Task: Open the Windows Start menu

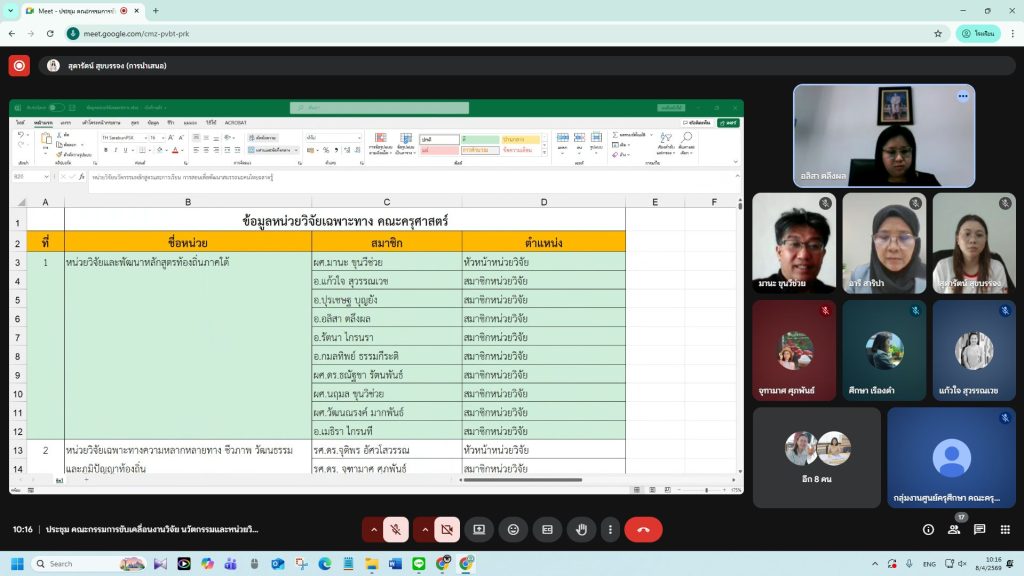Action: click(17, 564)
